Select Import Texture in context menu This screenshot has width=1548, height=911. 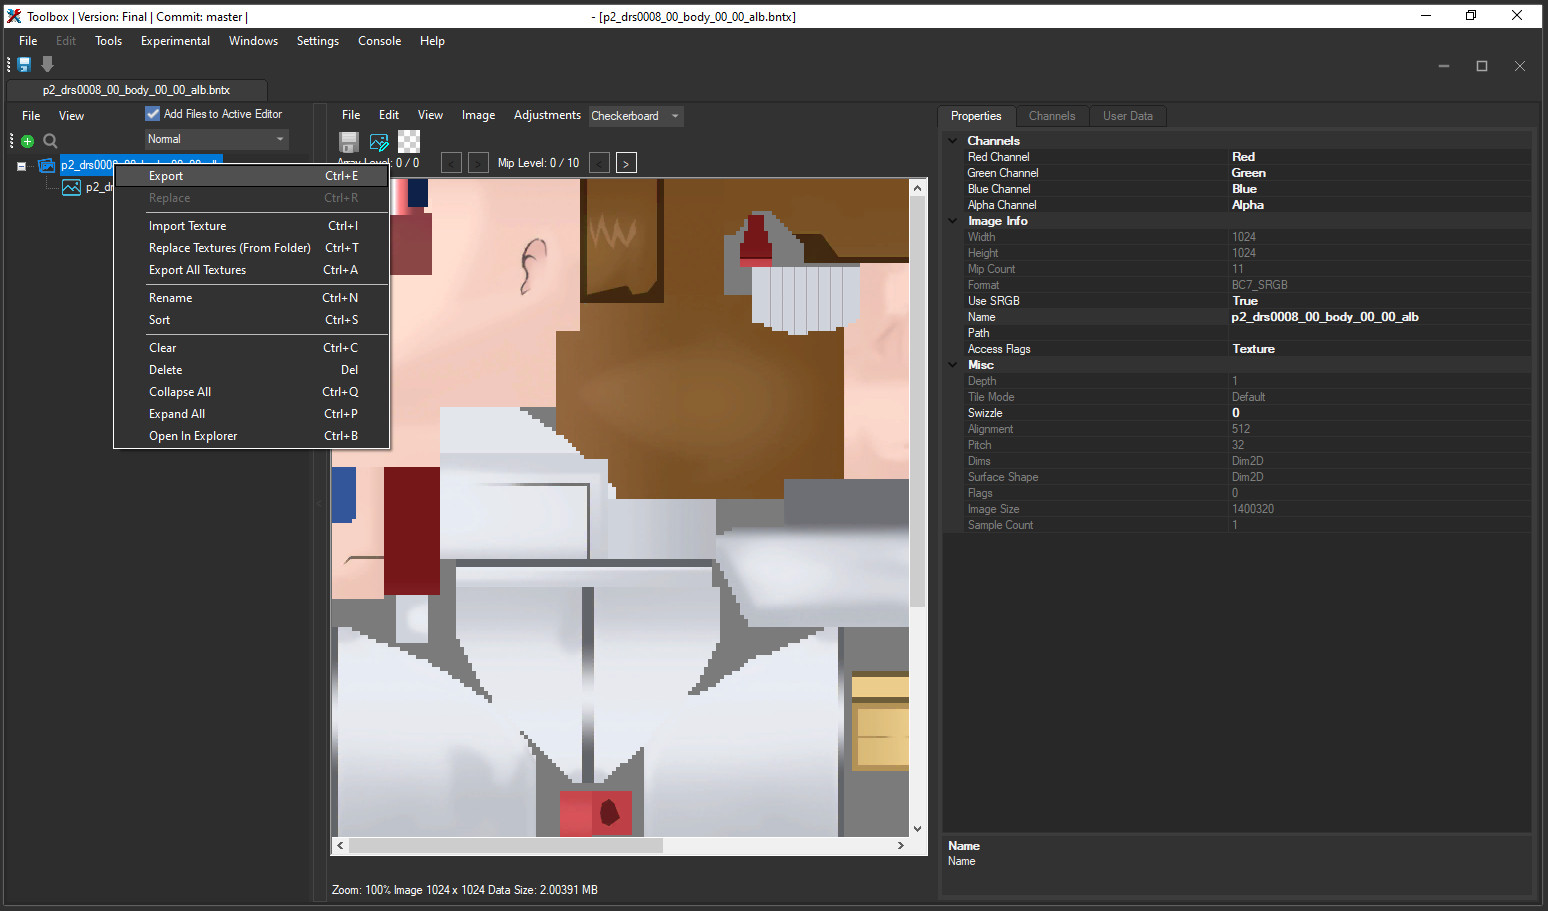[x=252, y=226]
